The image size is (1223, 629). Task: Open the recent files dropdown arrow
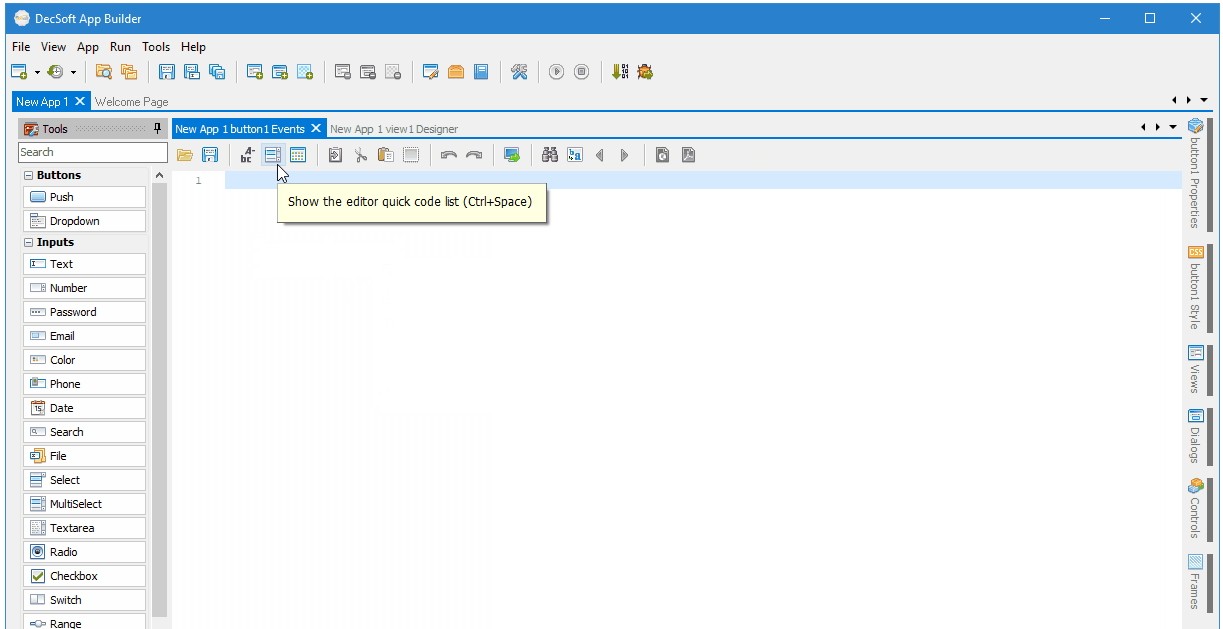(x=71, y=71)
